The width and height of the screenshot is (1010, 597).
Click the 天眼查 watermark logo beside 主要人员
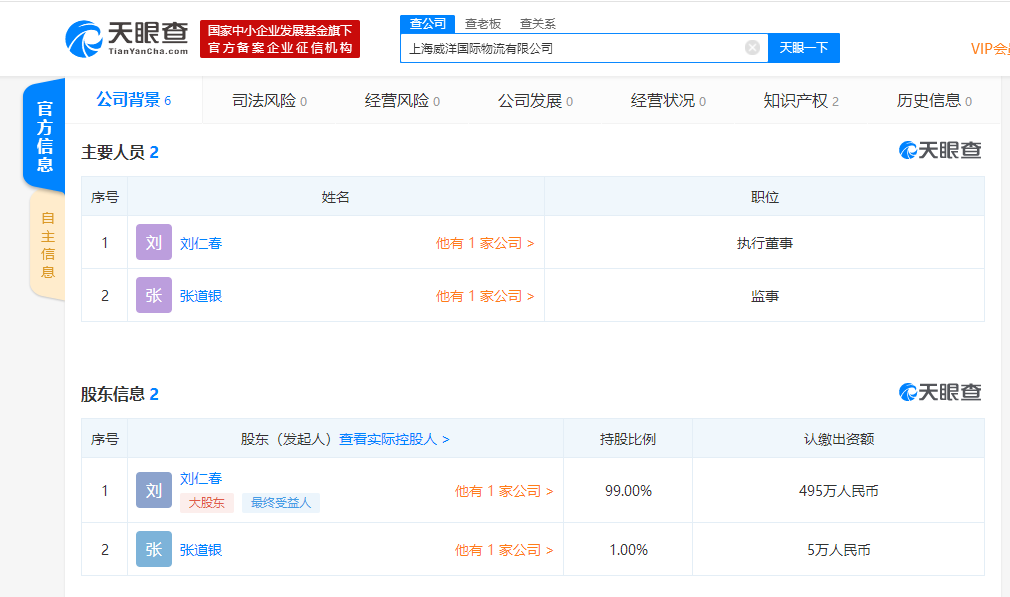939,151
